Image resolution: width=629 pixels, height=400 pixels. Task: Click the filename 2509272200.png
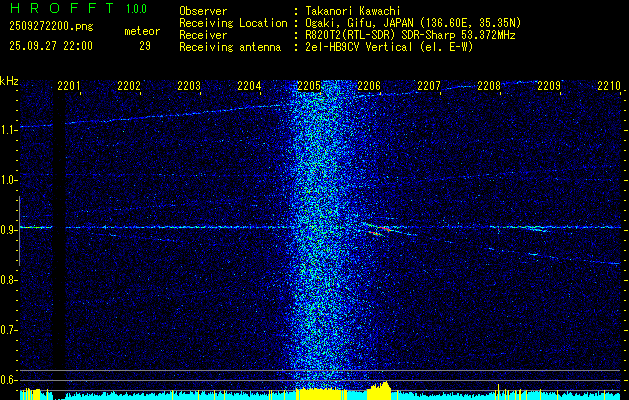(x=51, y=26)
